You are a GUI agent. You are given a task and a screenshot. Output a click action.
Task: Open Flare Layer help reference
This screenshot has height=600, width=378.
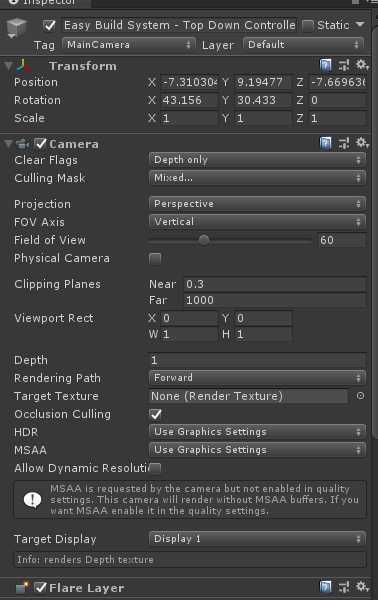pos(325,587)
